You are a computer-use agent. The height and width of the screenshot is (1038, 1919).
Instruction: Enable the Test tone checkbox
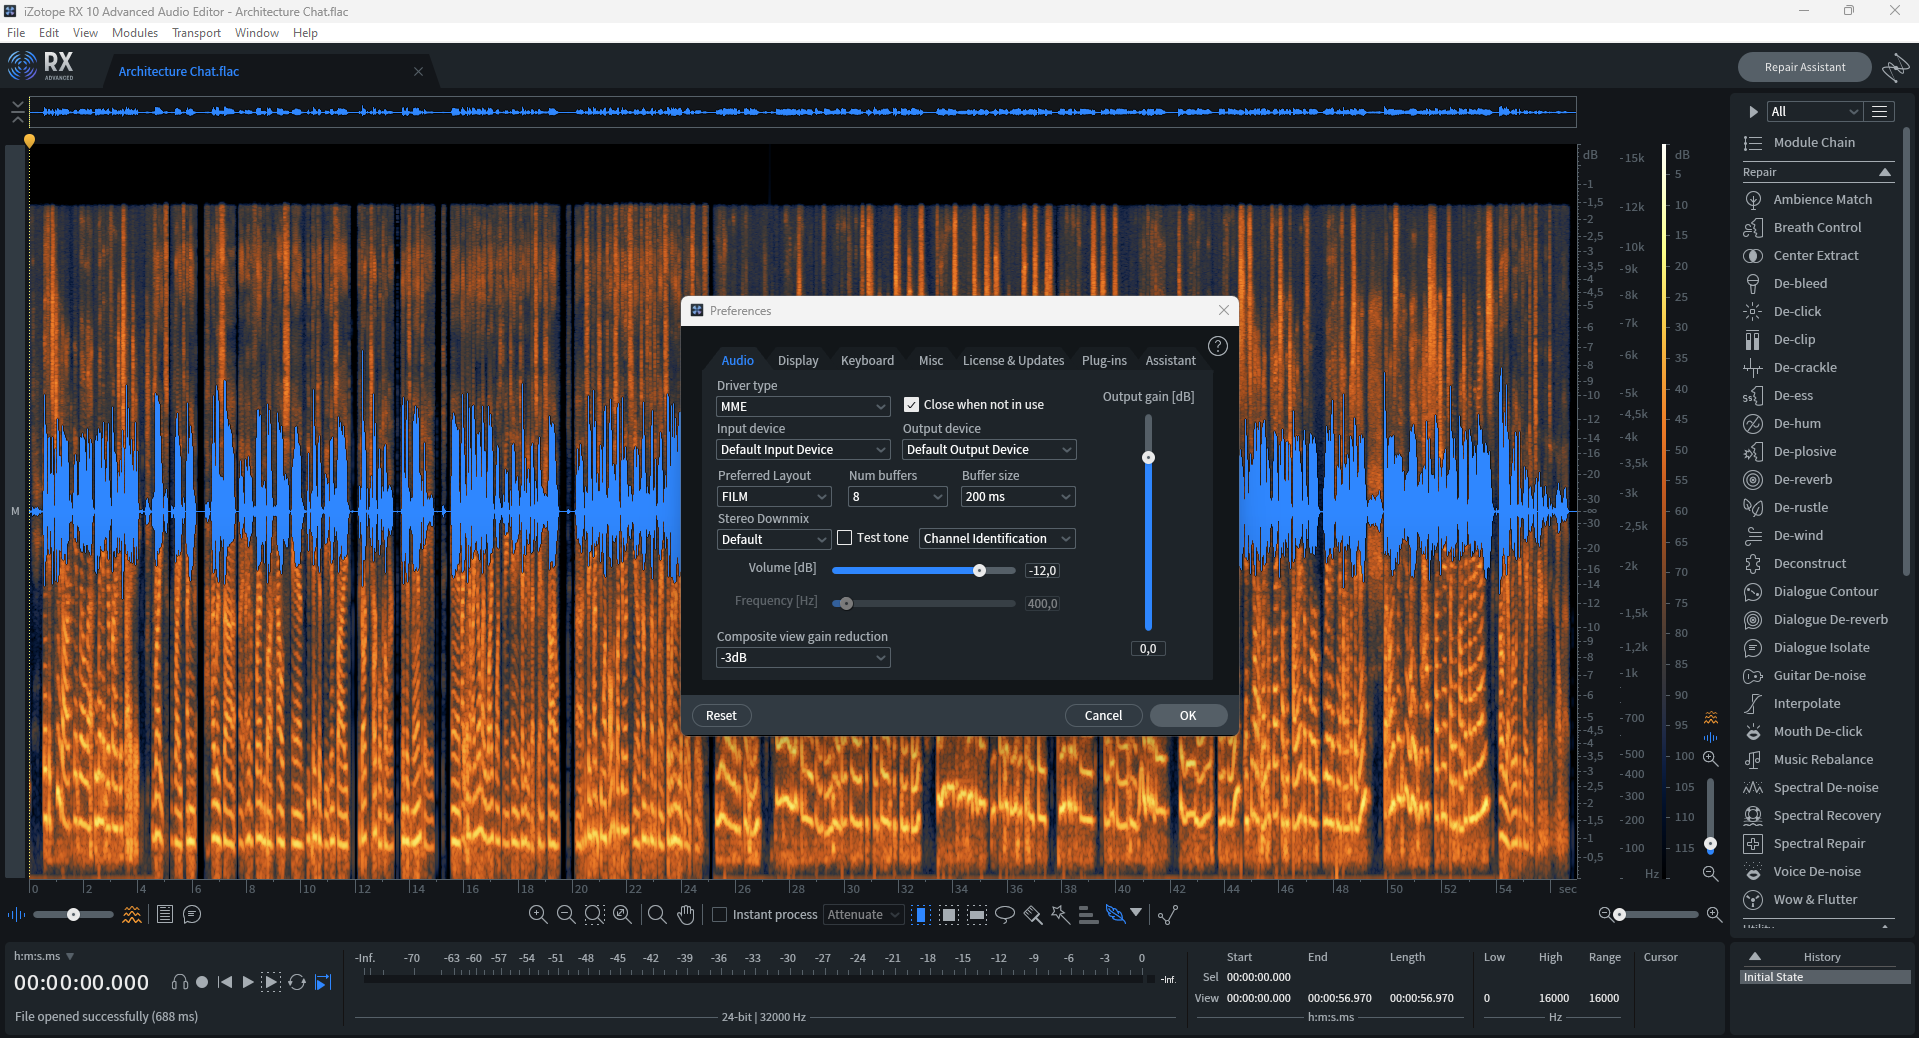point(845,538)
